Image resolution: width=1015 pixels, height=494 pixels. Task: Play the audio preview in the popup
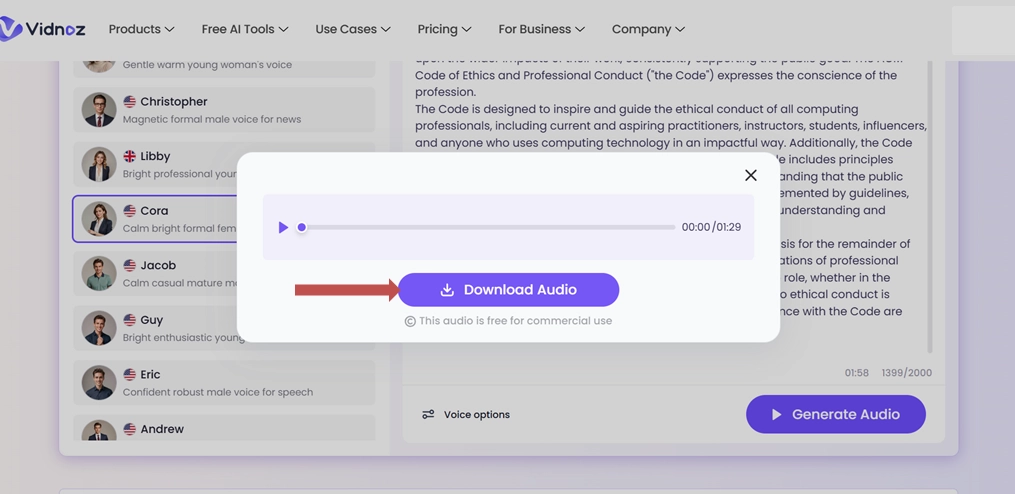pyautogui.click(x=283, y=228)
